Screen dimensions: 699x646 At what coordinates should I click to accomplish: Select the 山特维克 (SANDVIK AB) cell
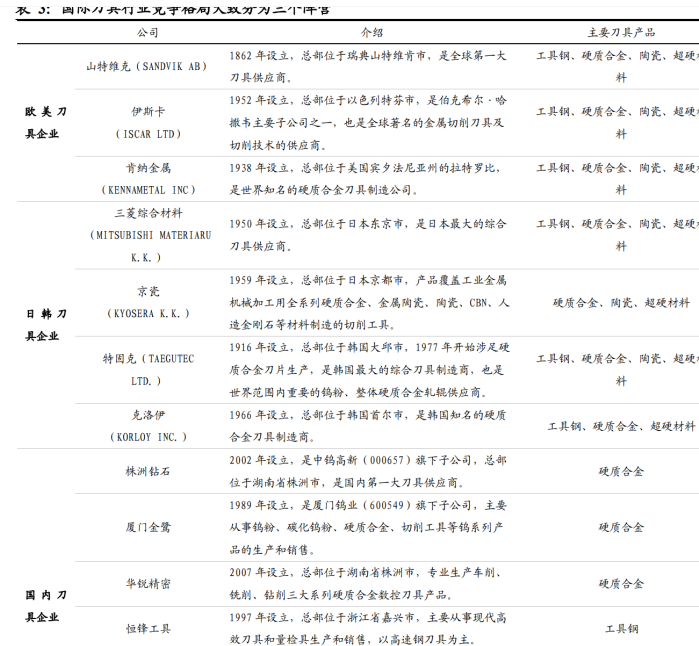click(147, 66)
